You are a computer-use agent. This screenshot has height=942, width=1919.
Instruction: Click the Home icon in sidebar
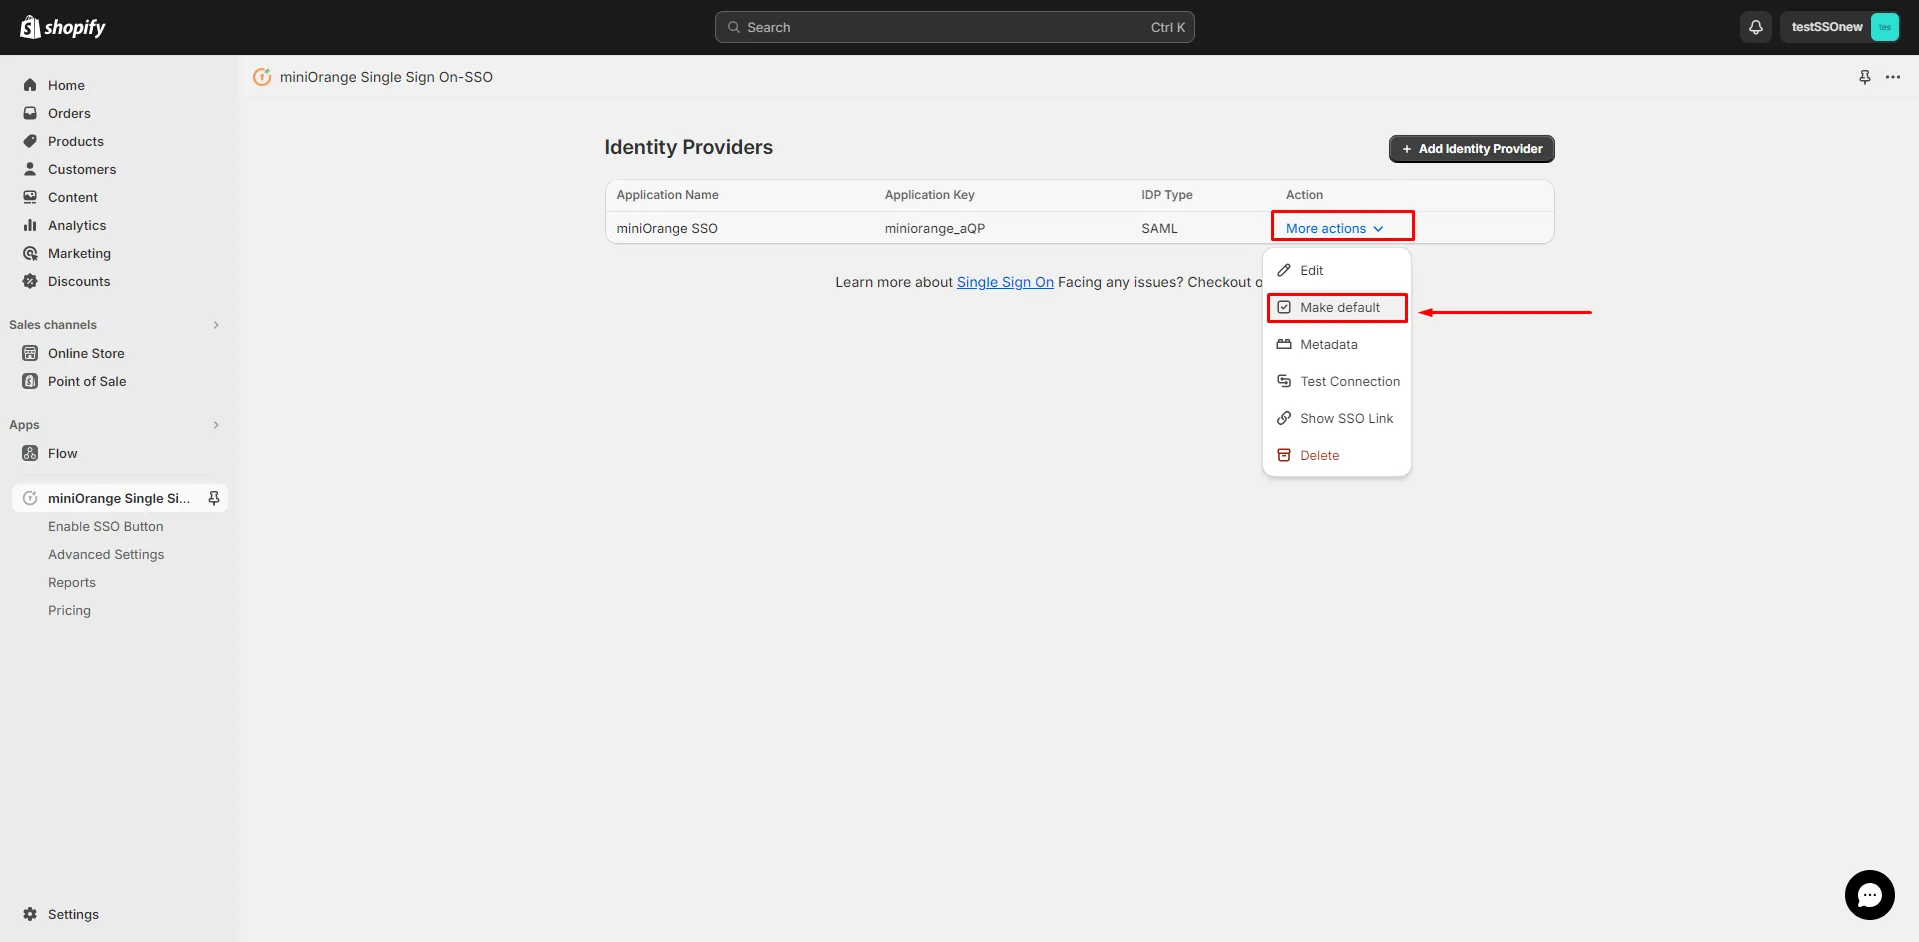pos(30,85)
